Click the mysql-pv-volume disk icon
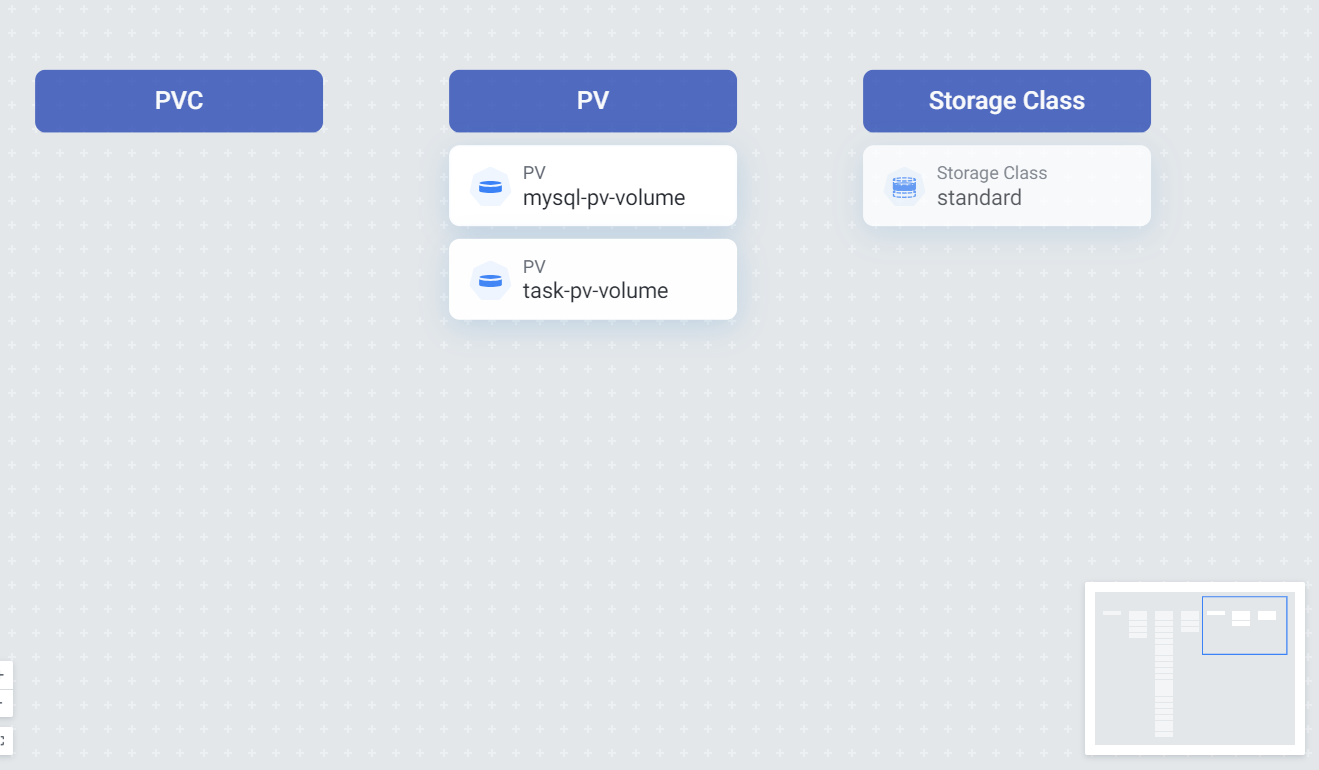Screen dimensions: 1319x770 click(x=490, y=187)
